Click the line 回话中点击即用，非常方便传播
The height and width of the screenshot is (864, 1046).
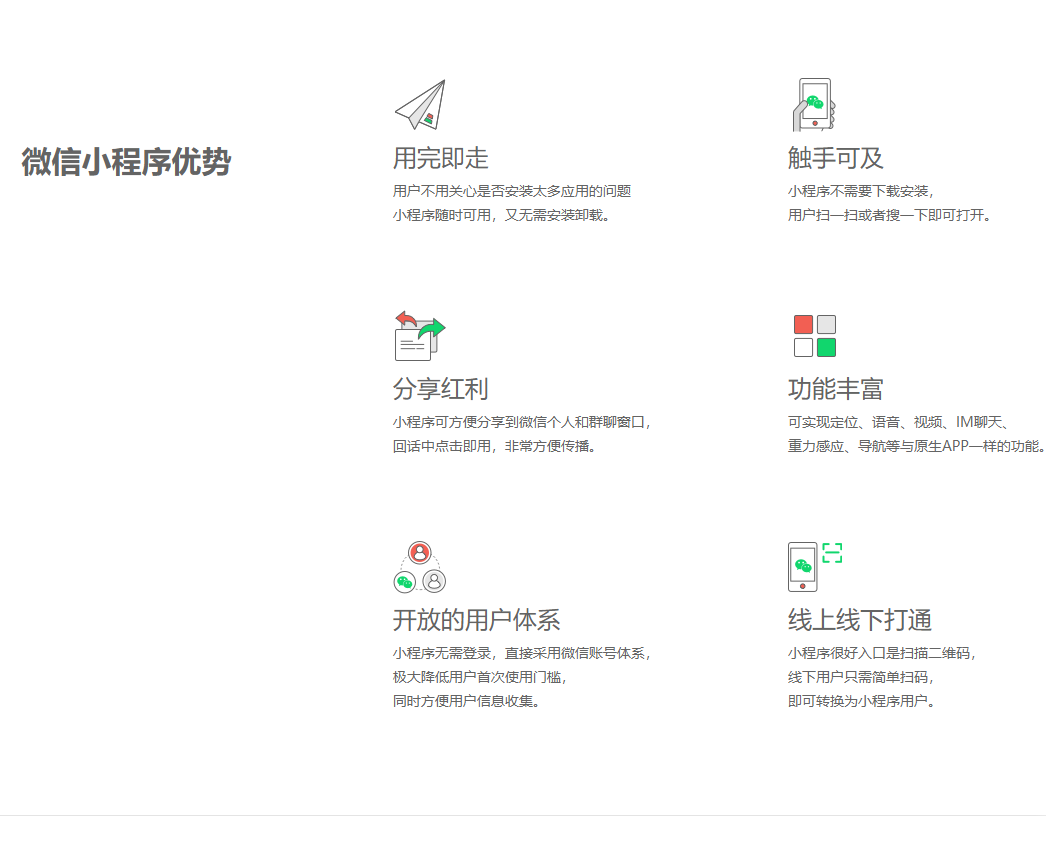click(494, 446)
